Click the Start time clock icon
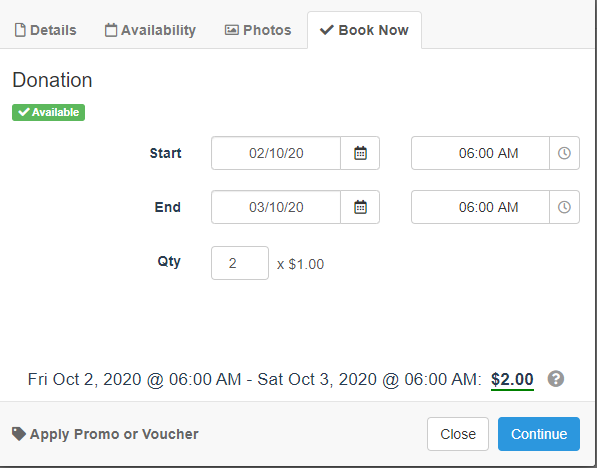The height and width of the screenshot is (468, 597). (x=564, y=153)
